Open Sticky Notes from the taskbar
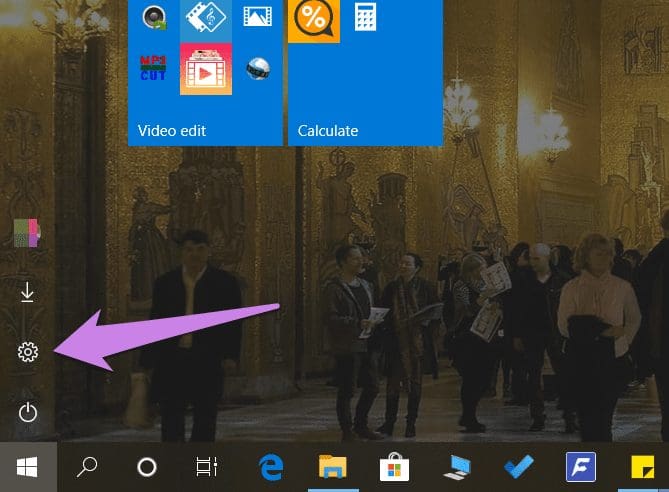This screenshot has width=669, height=492. [x=643, y=467]
